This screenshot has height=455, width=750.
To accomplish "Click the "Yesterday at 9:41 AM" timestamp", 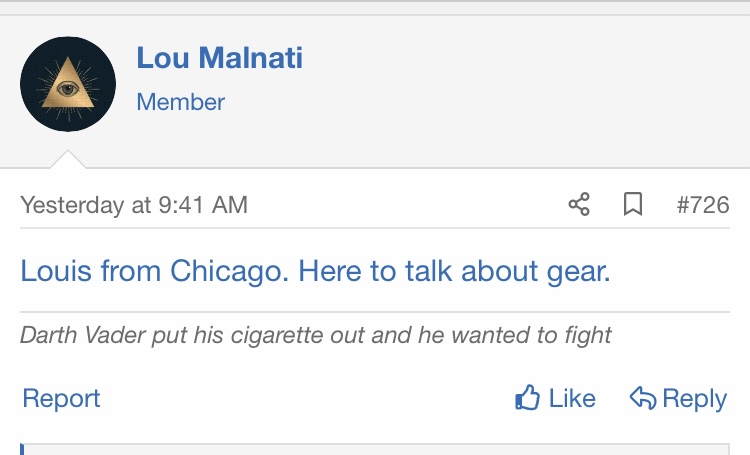I will [133, 206].
